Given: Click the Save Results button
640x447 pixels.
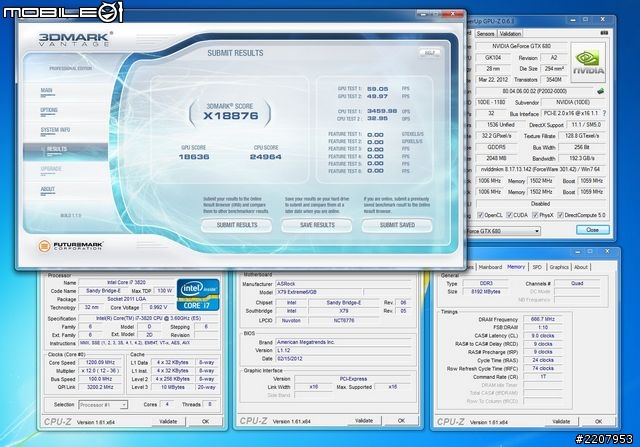Looking at the screenshot, I should pyautogui.click(x=317, y=225).
